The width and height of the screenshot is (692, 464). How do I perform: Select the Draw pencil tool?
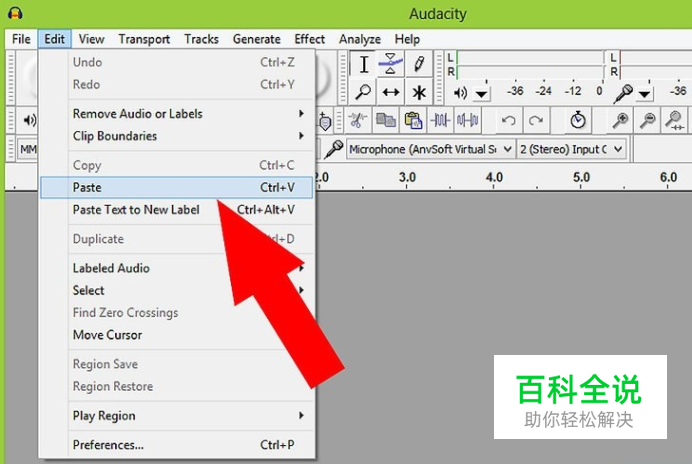click(x=419, y=64)
